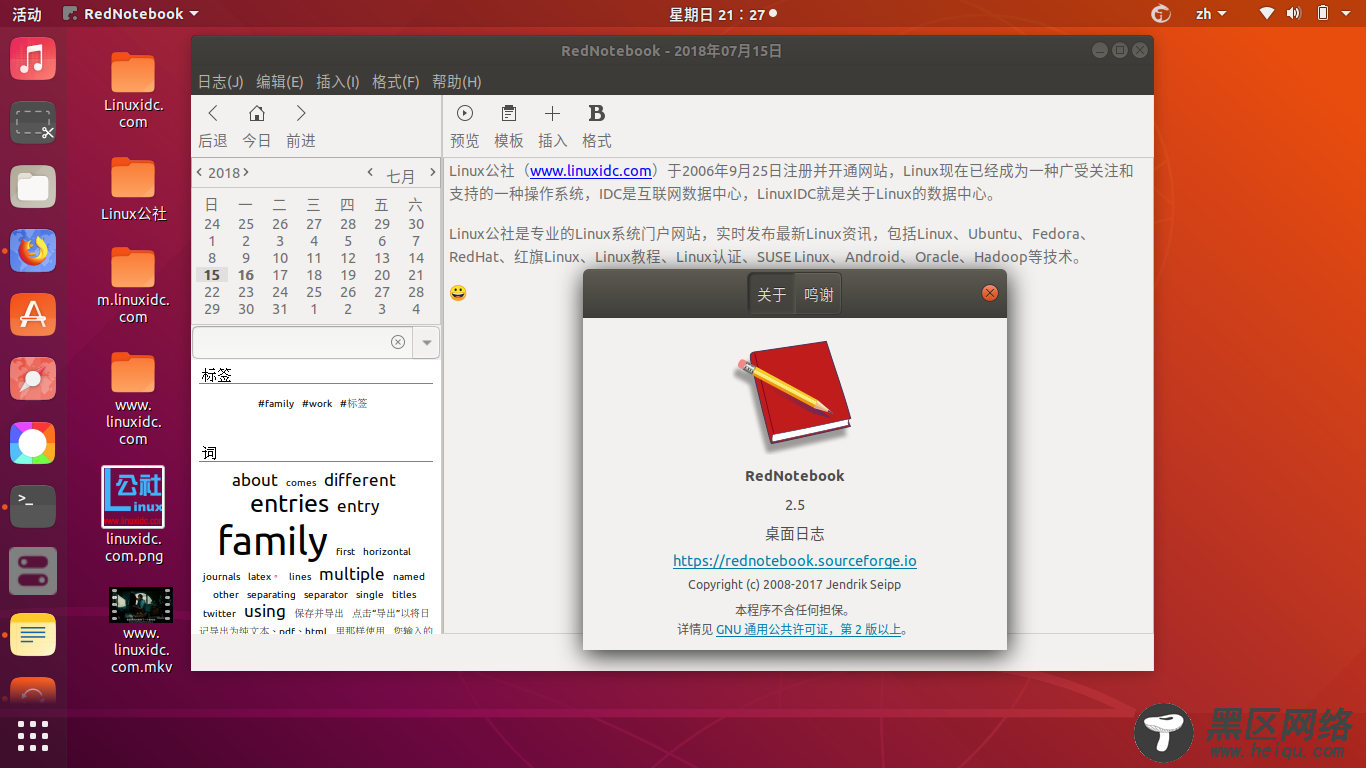
Task: Go to next month after 七月
Action: tap(432, 172)
